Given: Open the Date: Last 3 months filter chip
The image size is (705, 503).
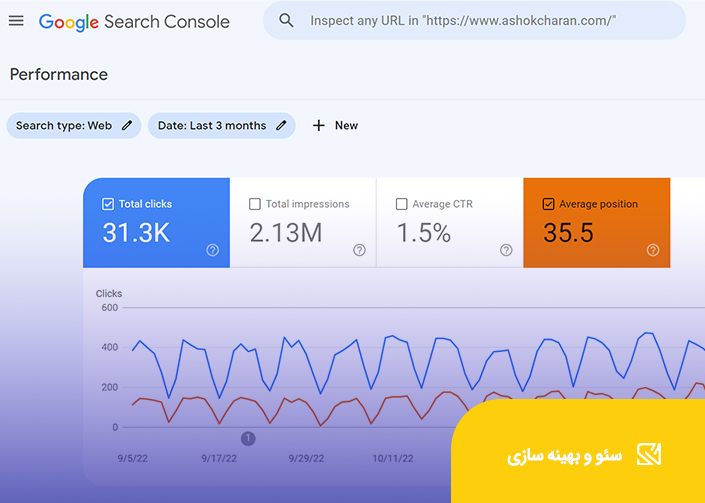Looking at the screenshot, I should click(x=222, y=125).
